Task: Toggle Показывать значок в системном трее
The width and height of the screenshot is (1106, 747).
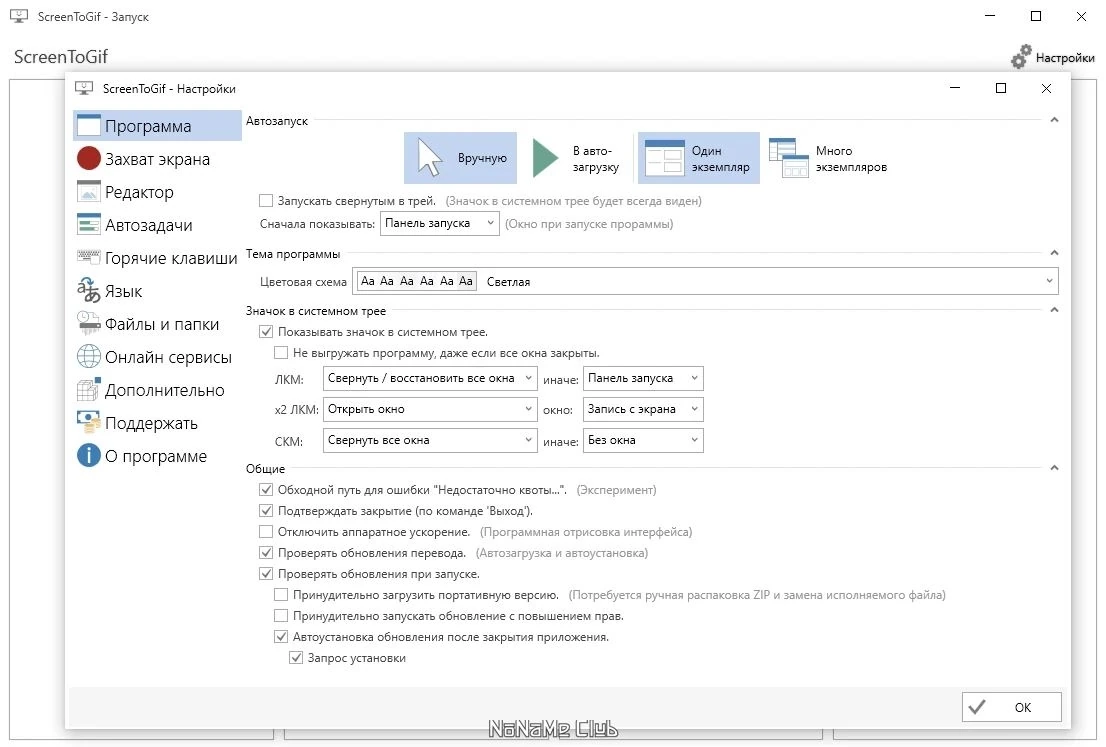Action: point(266,332)
